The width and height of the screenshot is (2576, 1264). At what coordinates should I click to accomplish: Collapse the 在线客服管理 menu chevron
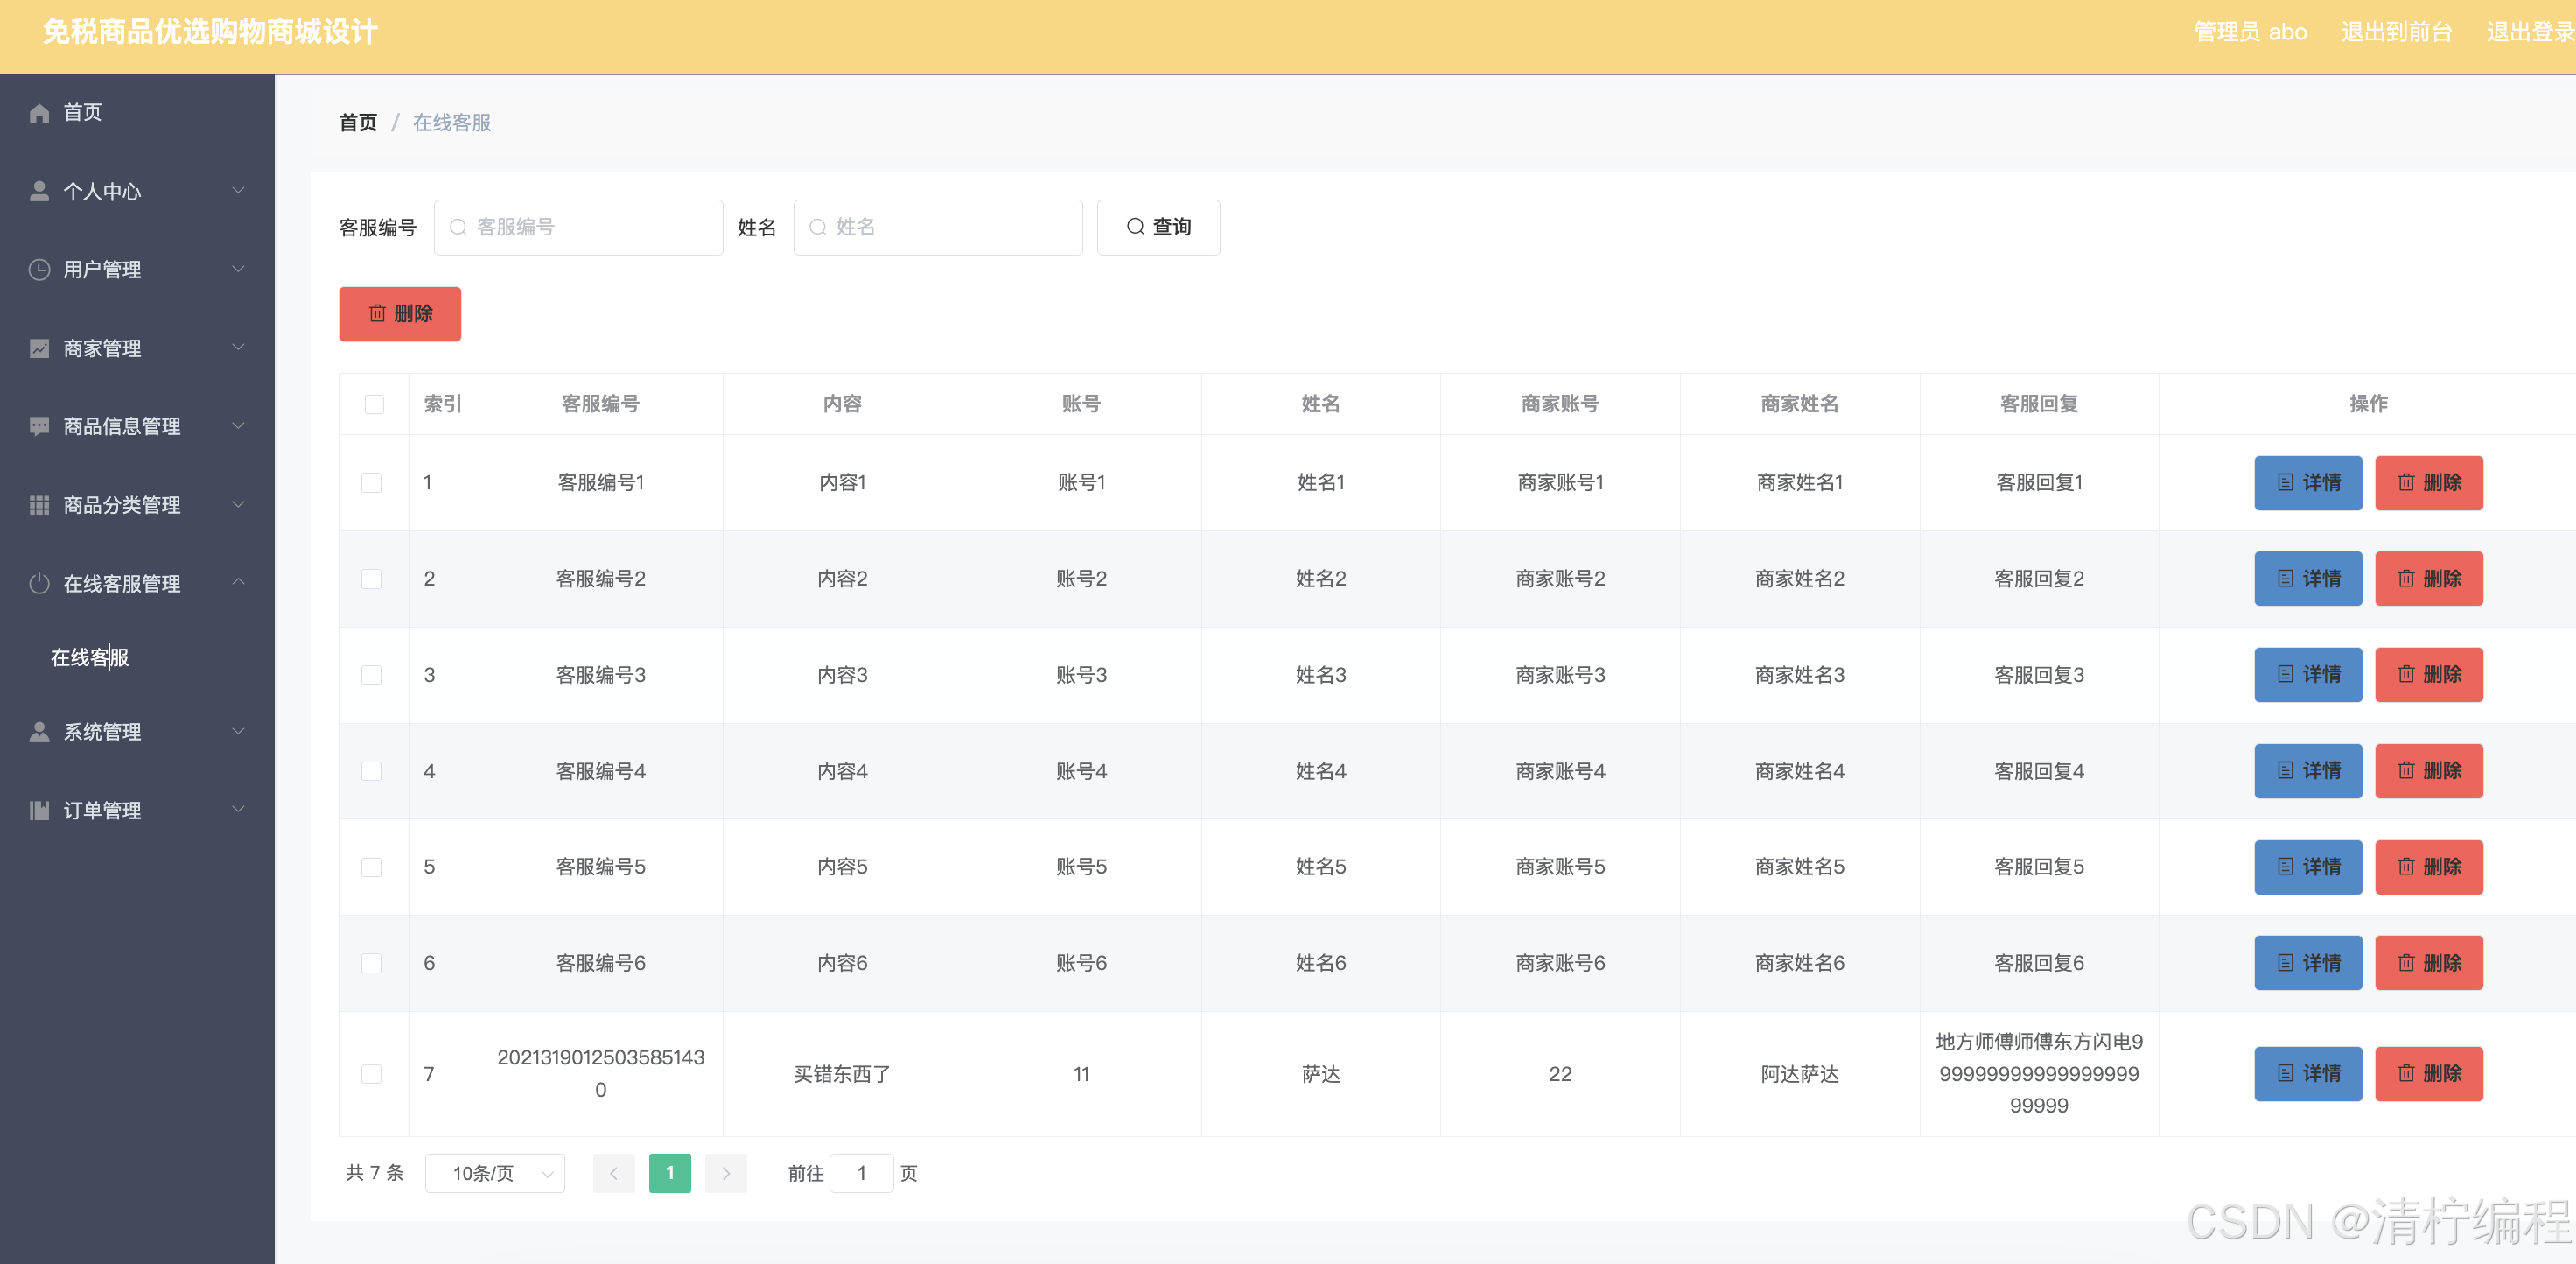click(x=238, y=582)
